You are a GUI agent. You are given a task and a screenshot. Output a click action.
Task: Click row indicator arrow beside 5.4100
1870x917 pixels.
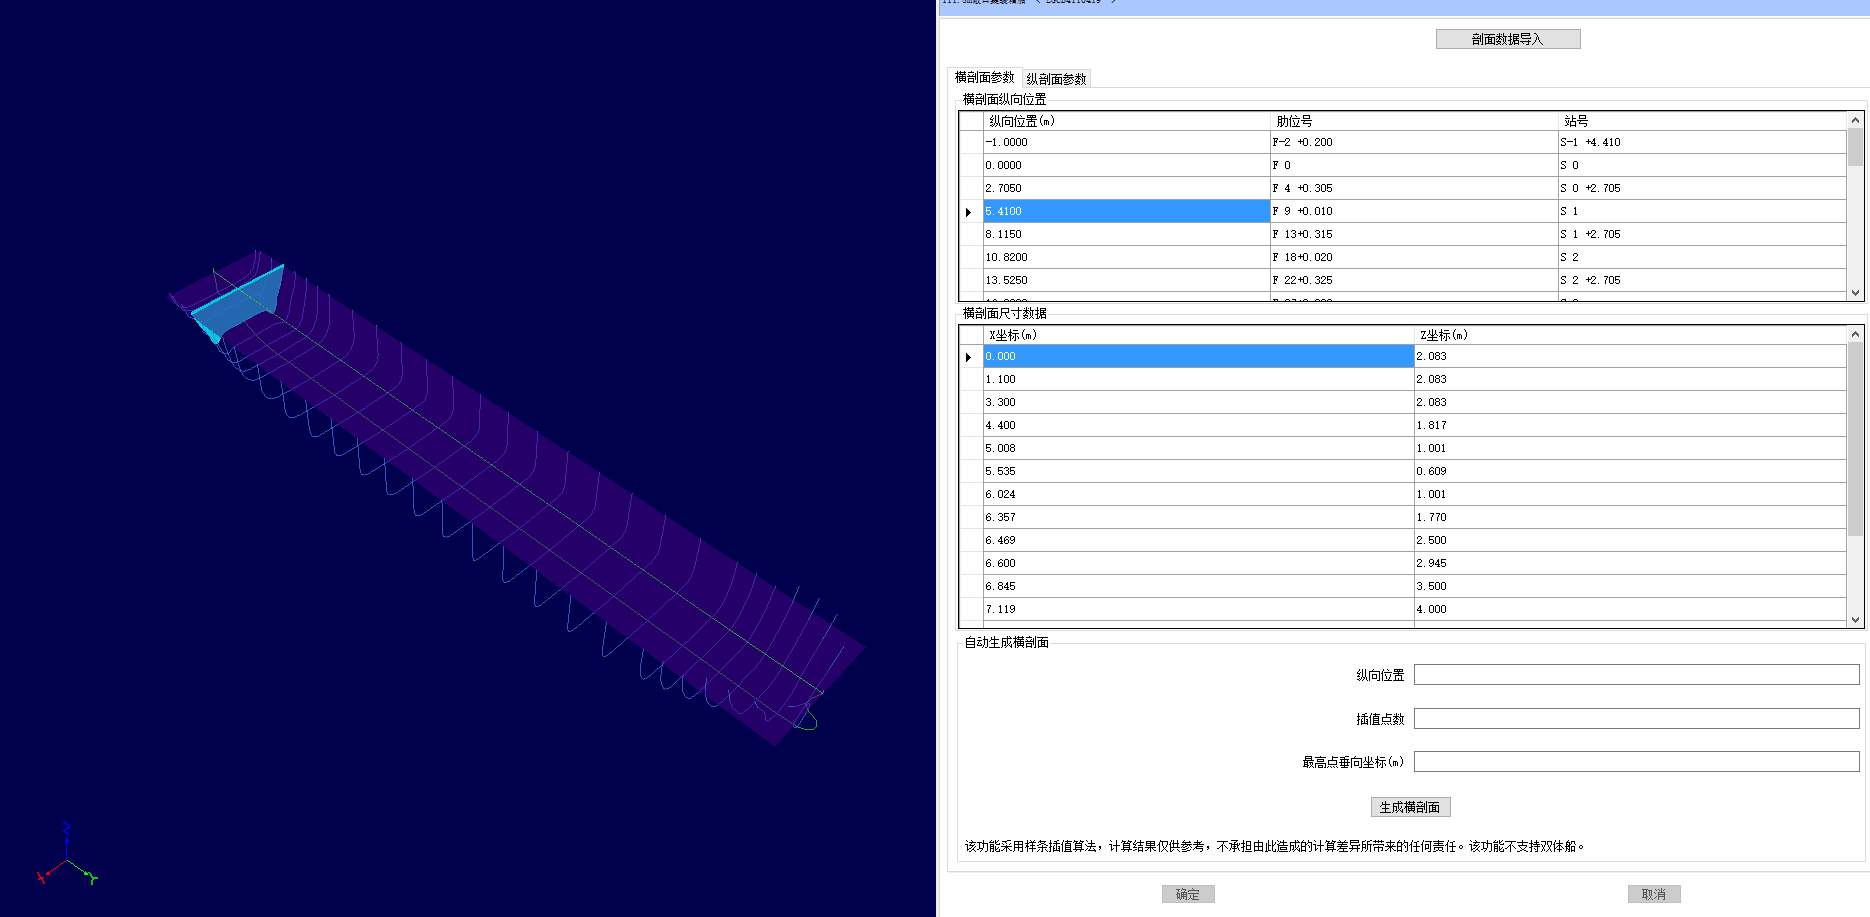[x=969, y=212]
